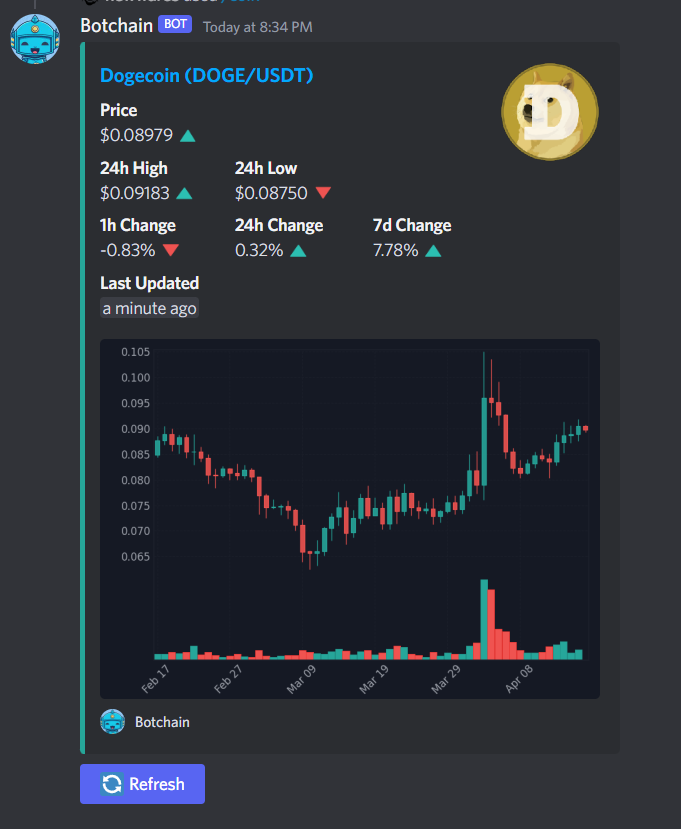The image size is (681, 829).
Task: Click the BOT tag badge
Action: [x=175, y=24]
